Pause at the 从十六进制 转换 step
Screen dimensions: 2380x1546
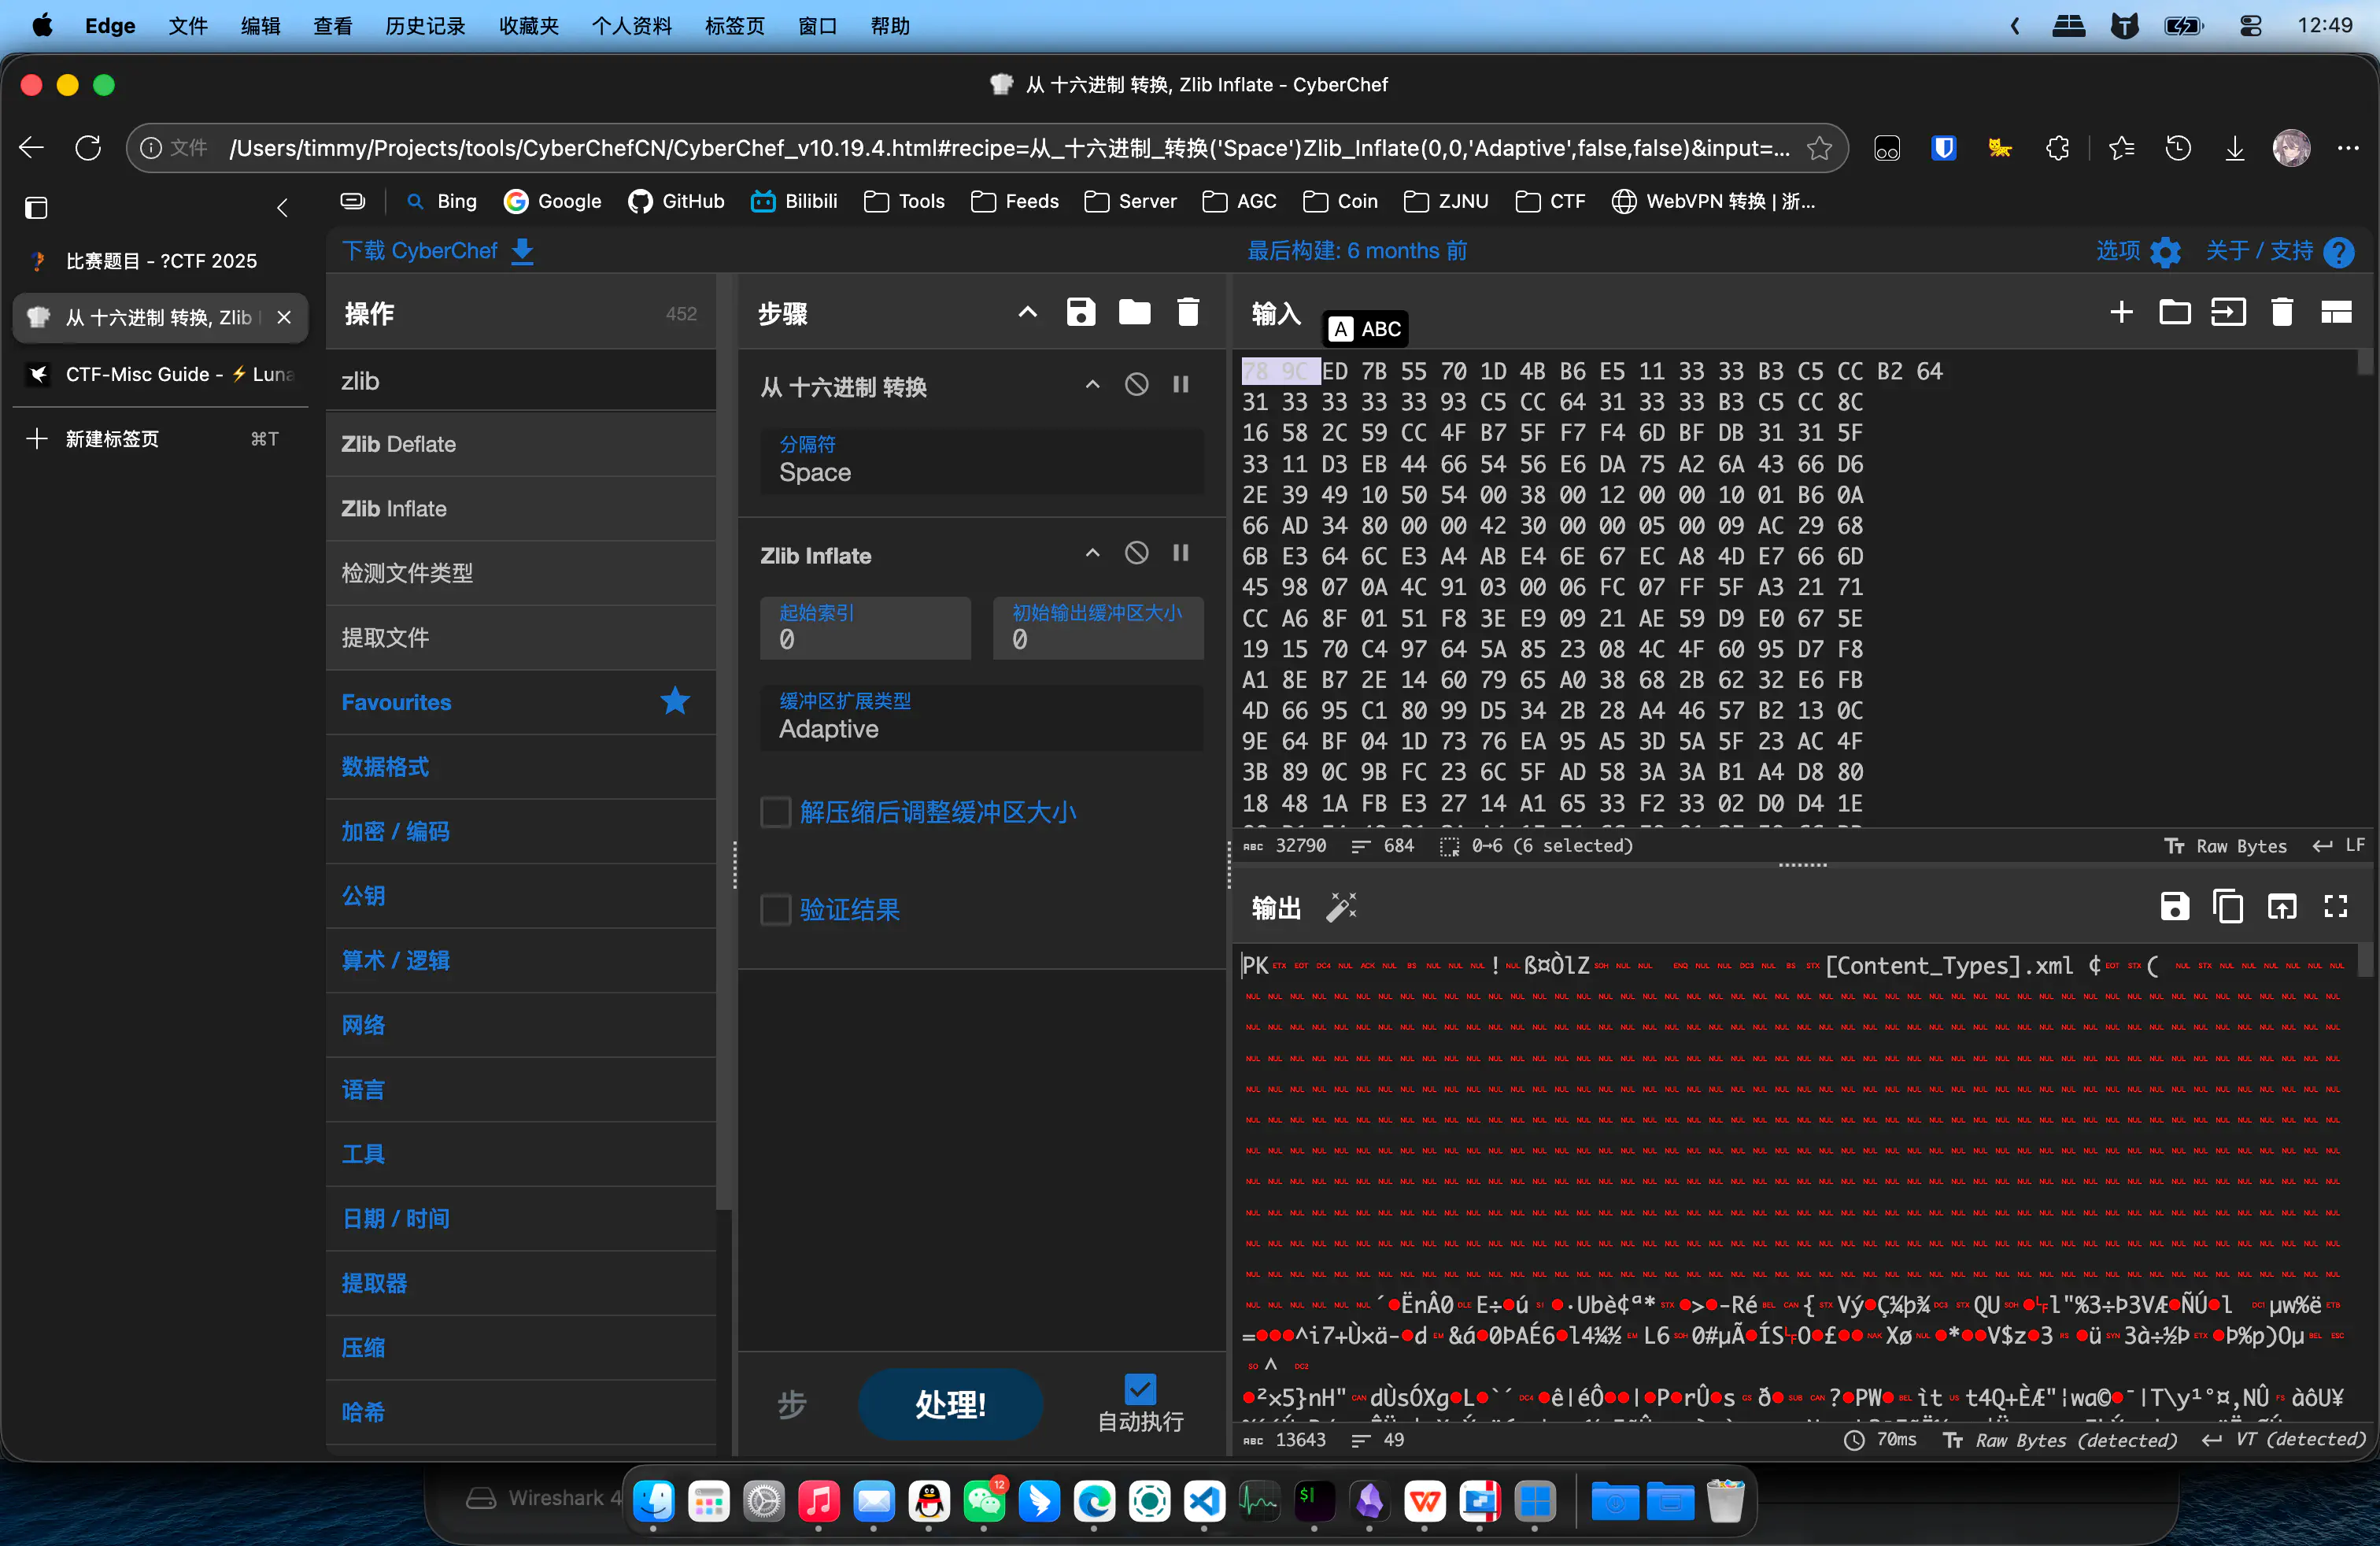[x=1181, y=385]
